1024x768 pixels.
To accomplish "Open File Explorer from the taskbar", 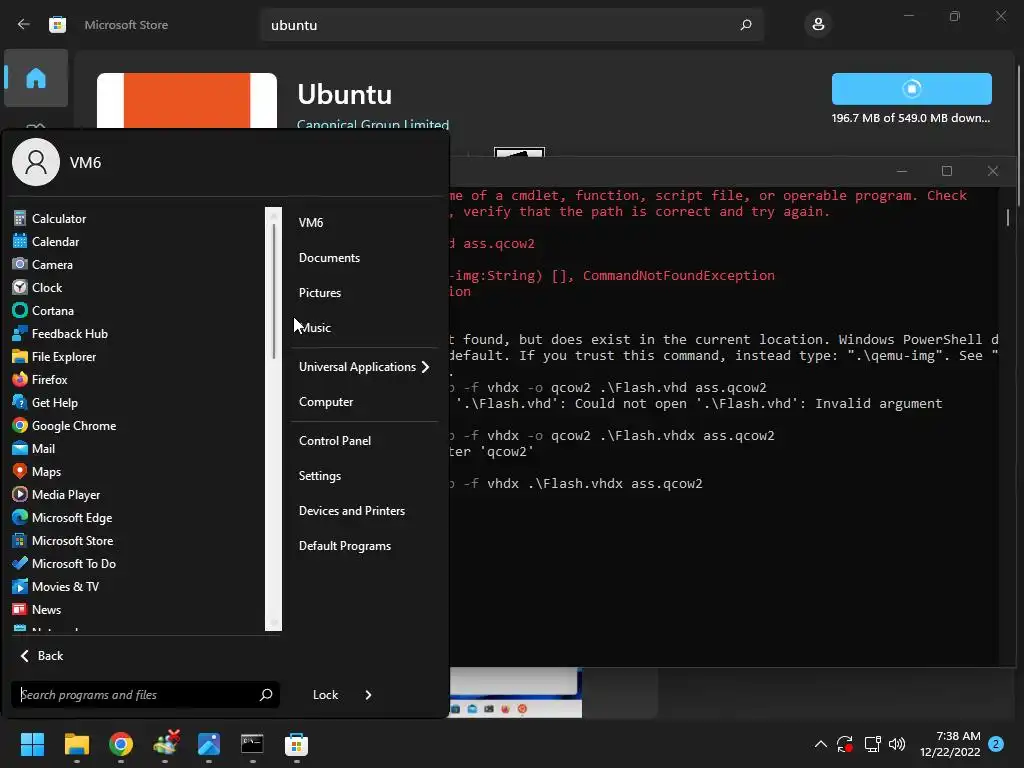I will point(76,744).
